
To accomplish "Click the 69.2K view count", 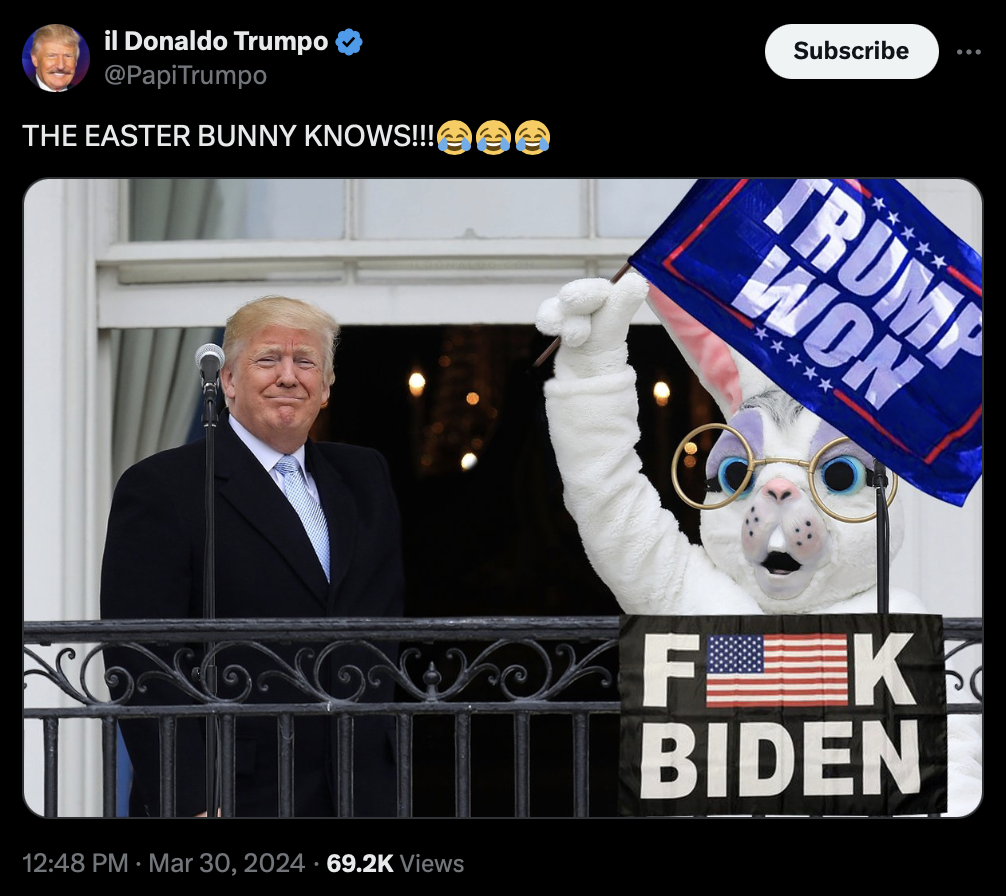I will click(x=359, y=863).
